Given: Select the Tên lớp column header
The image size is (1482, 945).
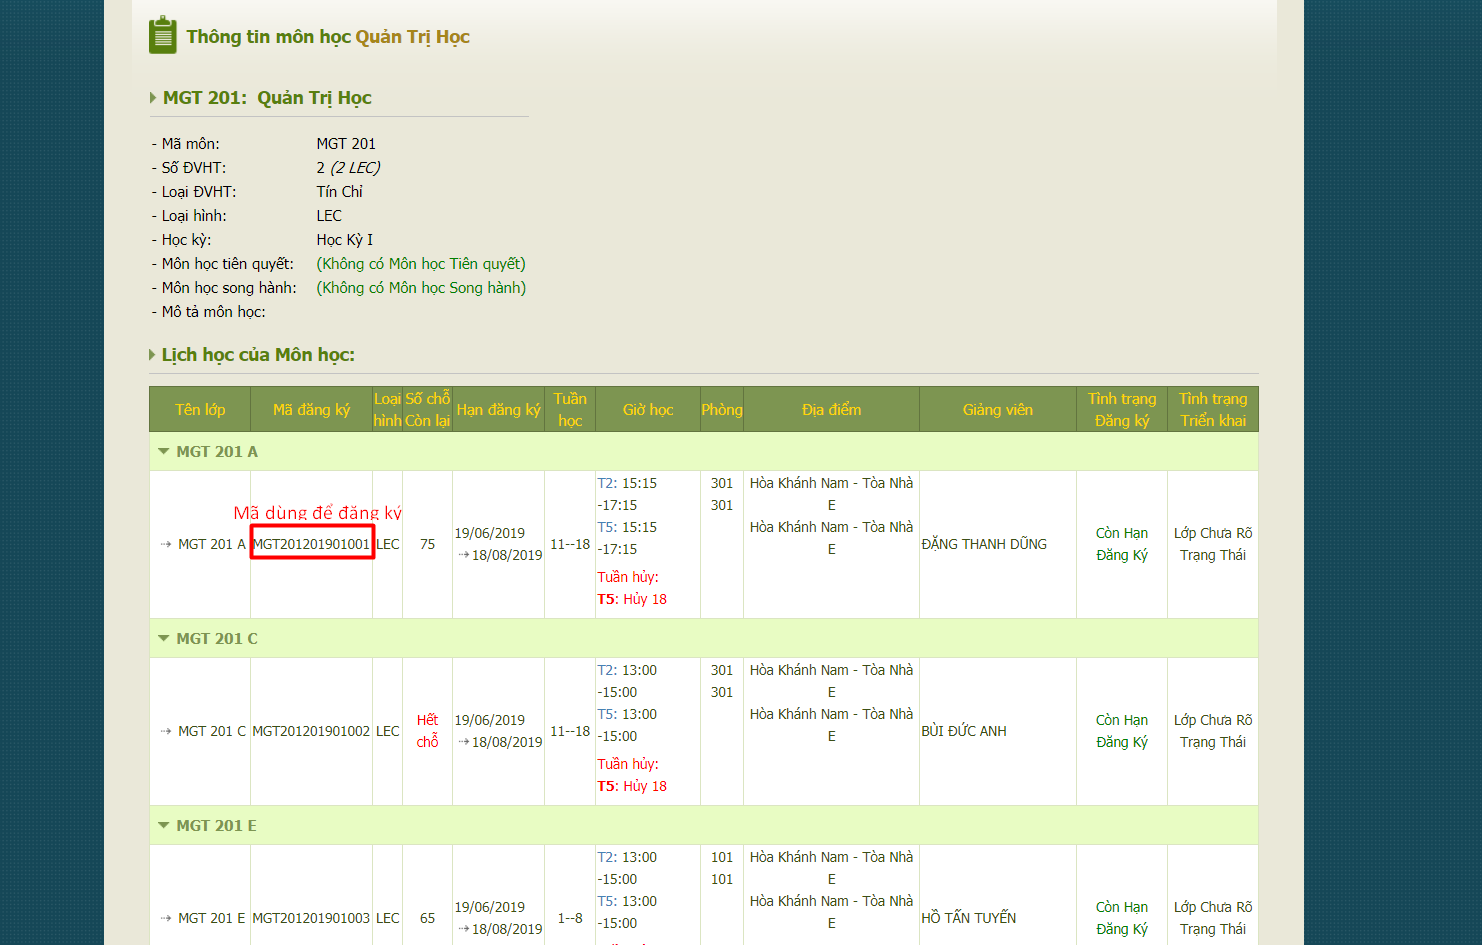Looking at the screenshot, I should tap(200, 410).
